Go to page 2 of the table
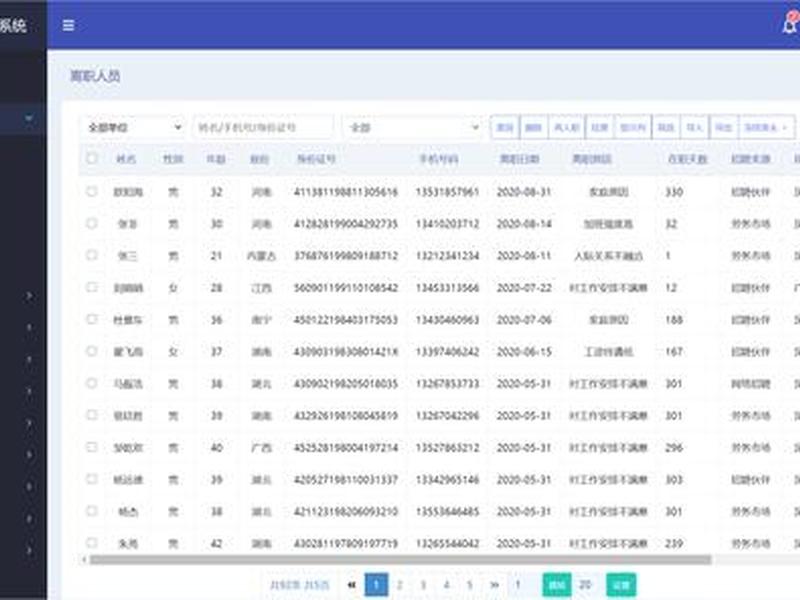800x600 pixels. [x=399, y=585]
